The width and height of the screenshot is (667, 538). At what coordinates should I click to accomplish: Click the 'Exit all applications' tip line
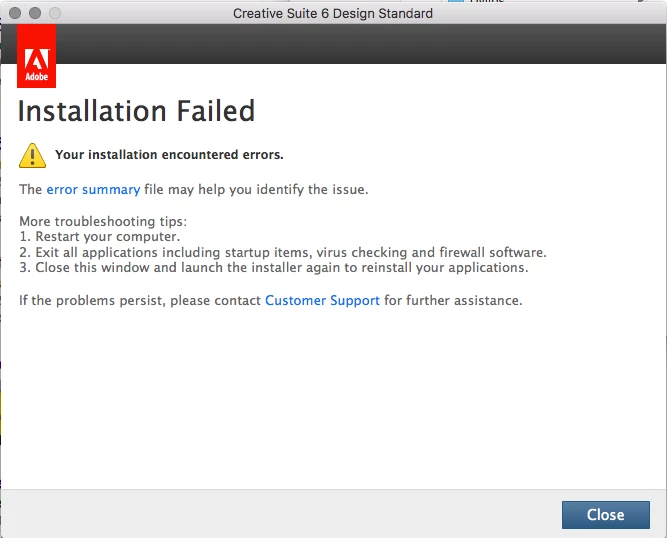pyautogui.click(x=283, y=252)
